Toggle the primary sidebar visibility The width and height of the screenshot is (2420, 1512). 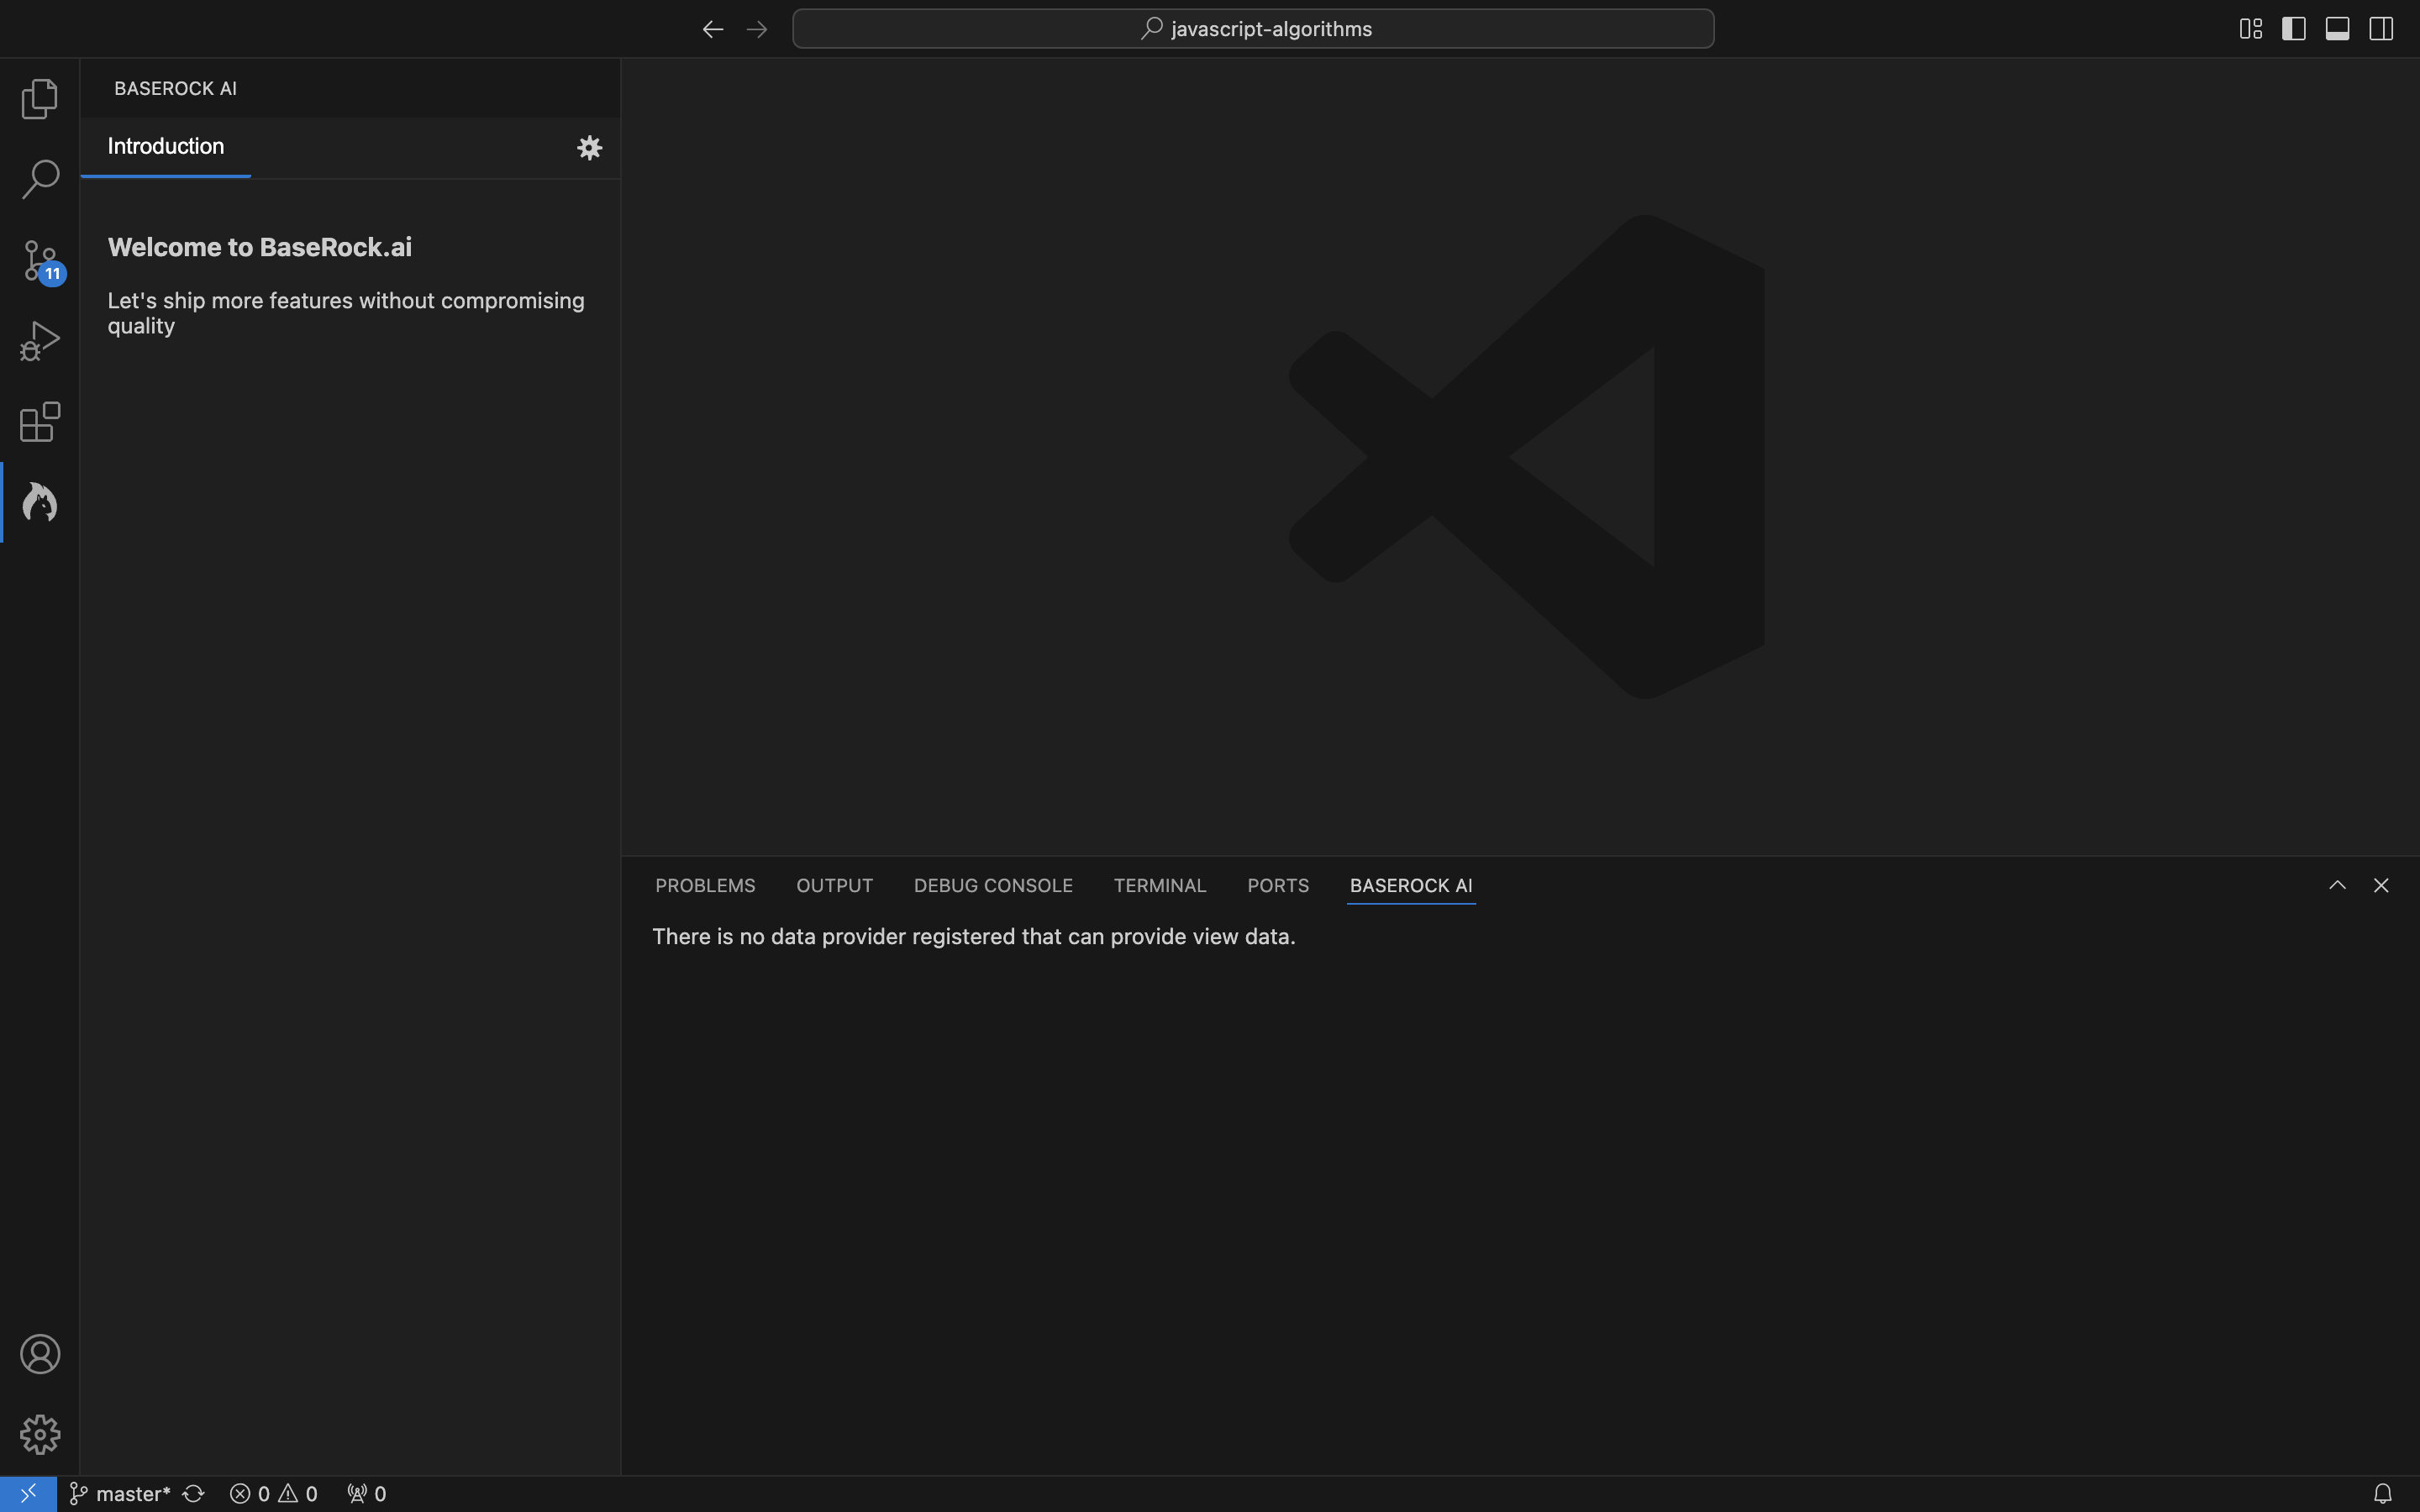tap(2294, 28)
